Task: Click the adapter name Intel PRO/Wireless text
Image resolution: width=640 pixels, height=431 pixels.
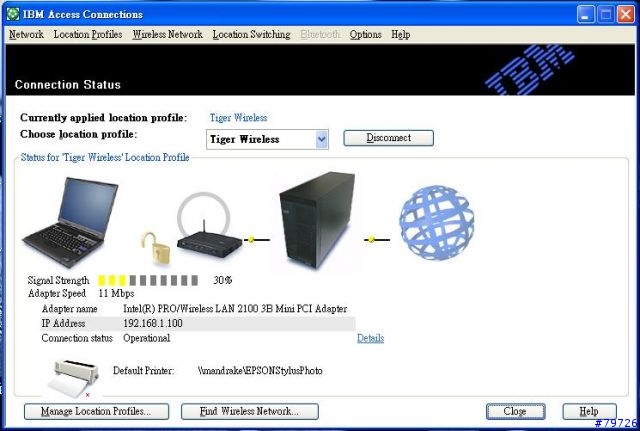Action: coord(235,309)
